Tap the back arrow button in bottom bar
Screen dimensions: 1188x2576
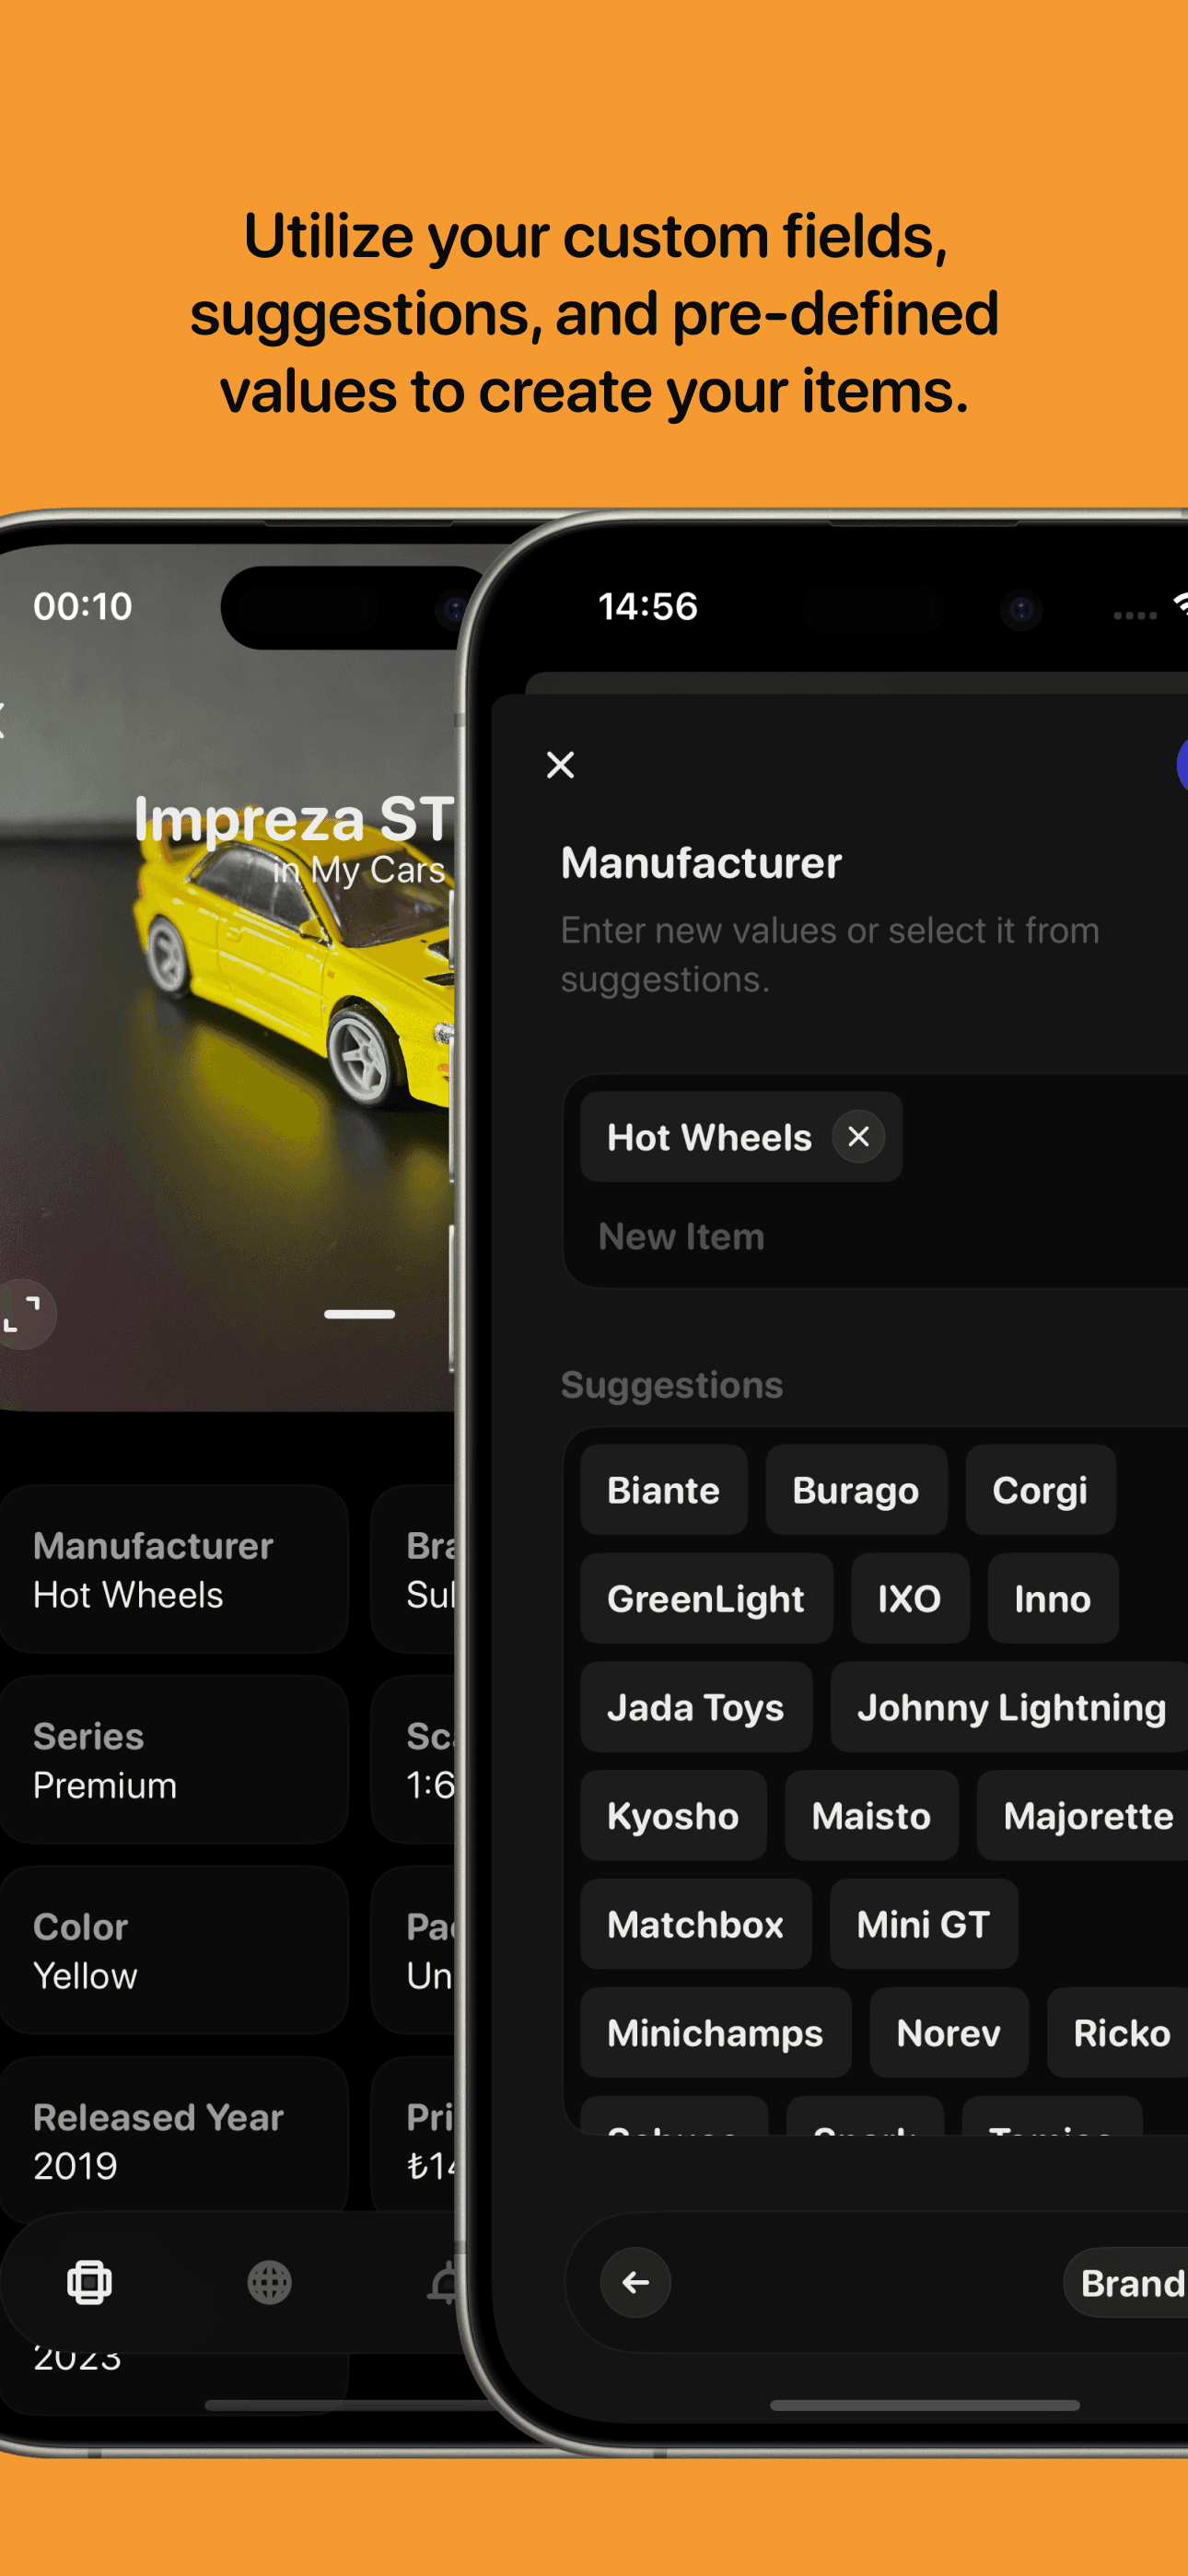[635, 2282]
